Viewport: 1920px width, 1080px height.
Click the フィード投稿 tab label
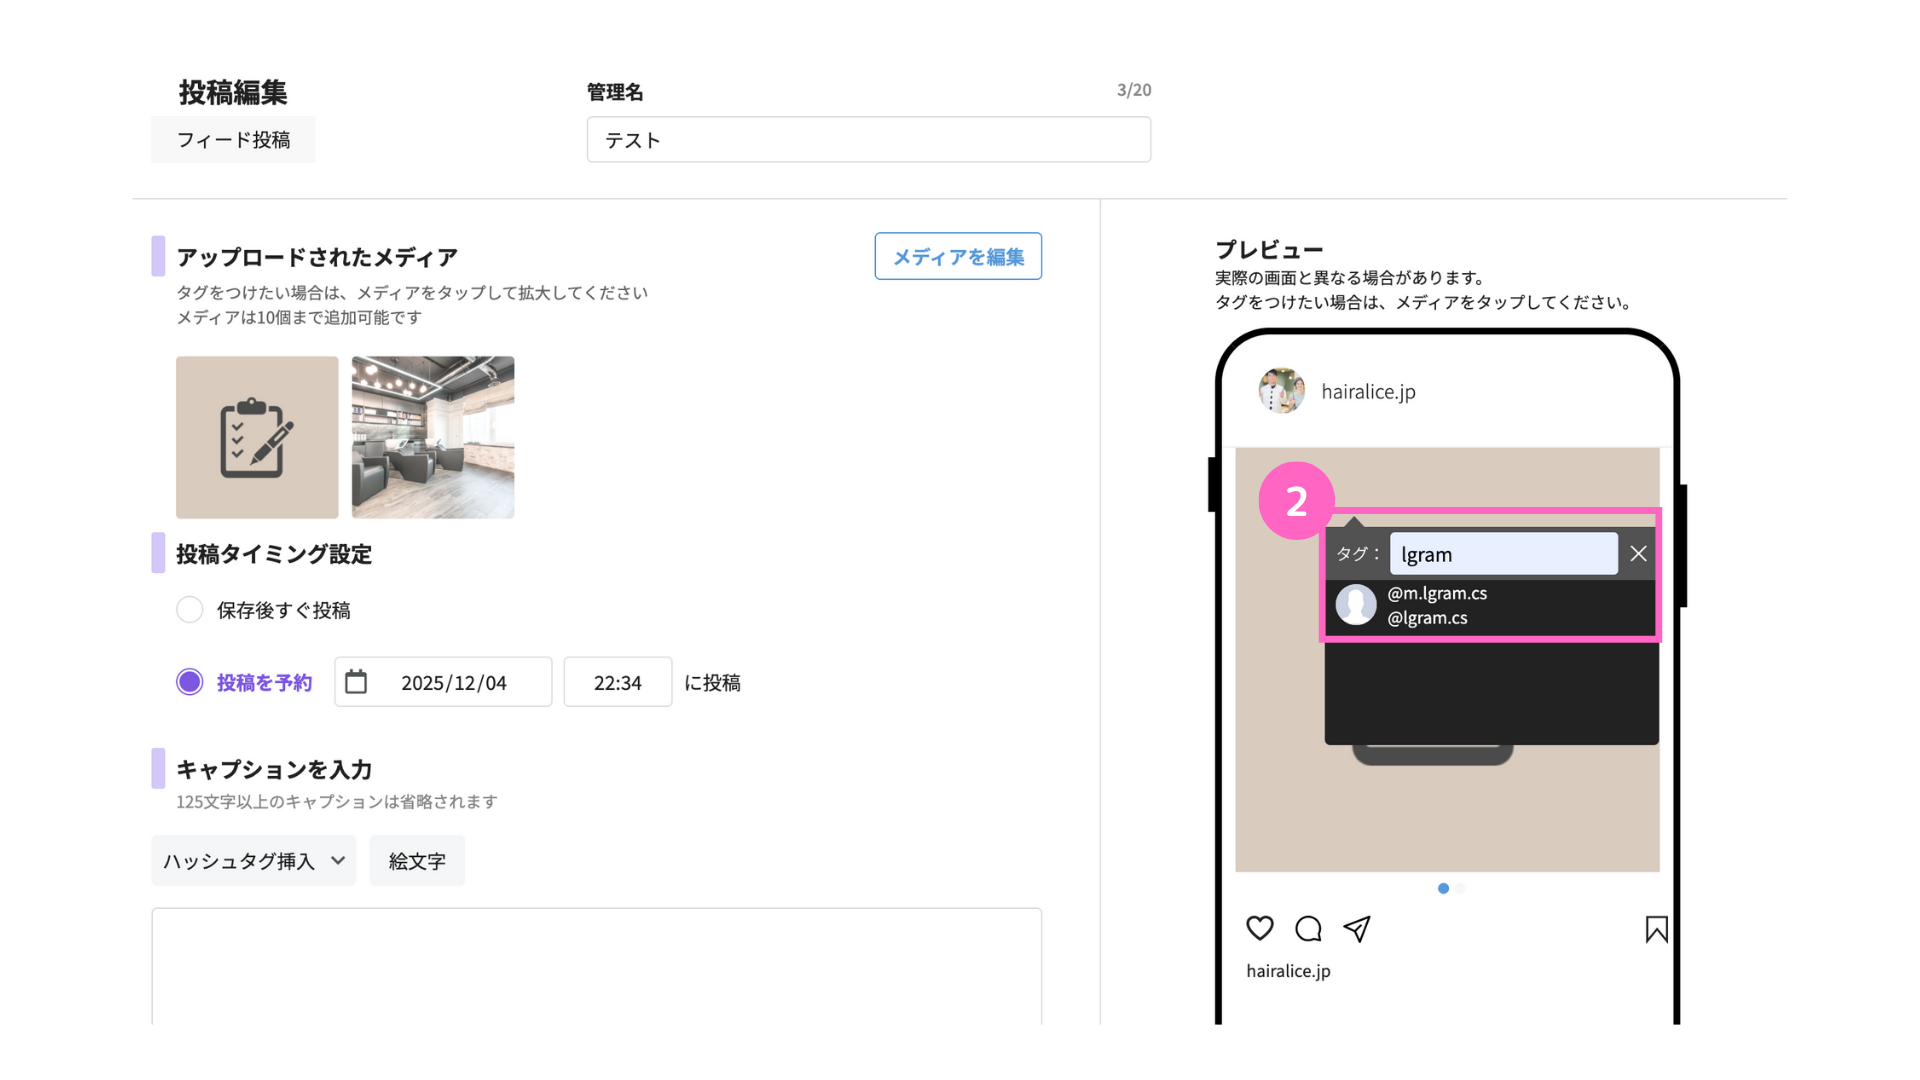[x=233, y=140]
